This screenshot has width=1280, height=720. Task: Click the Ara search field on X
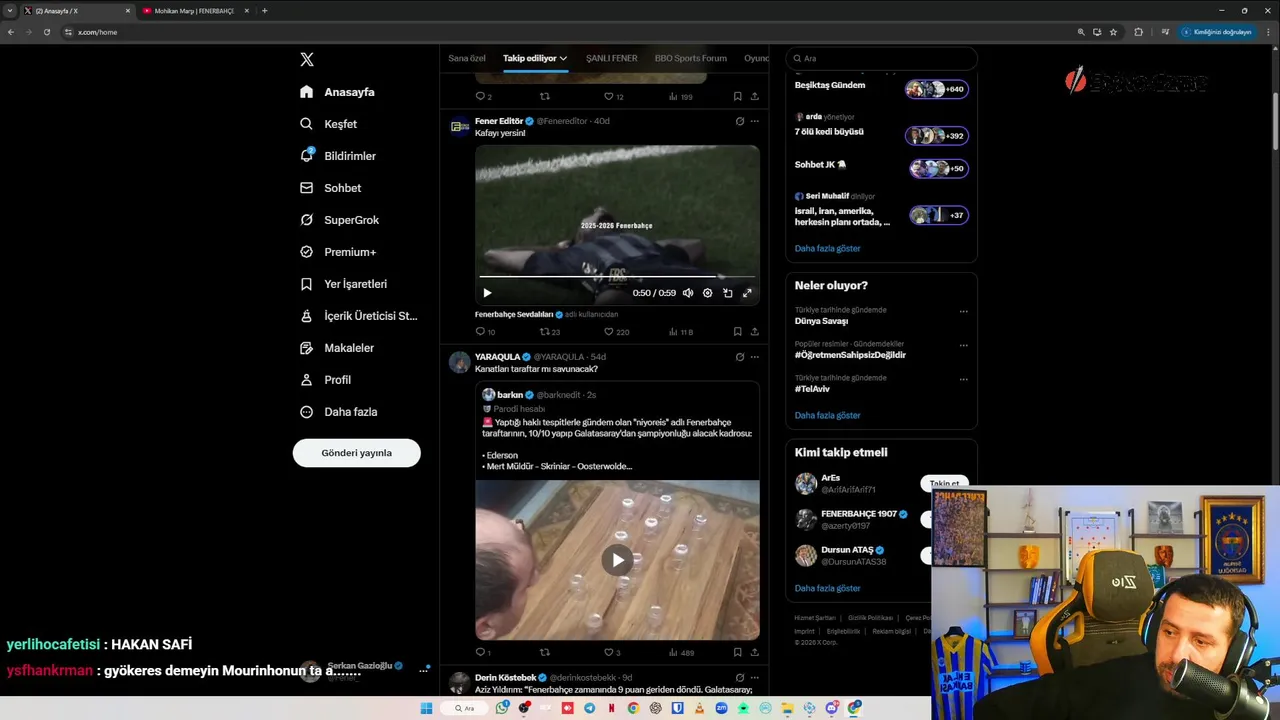point(881,58)
